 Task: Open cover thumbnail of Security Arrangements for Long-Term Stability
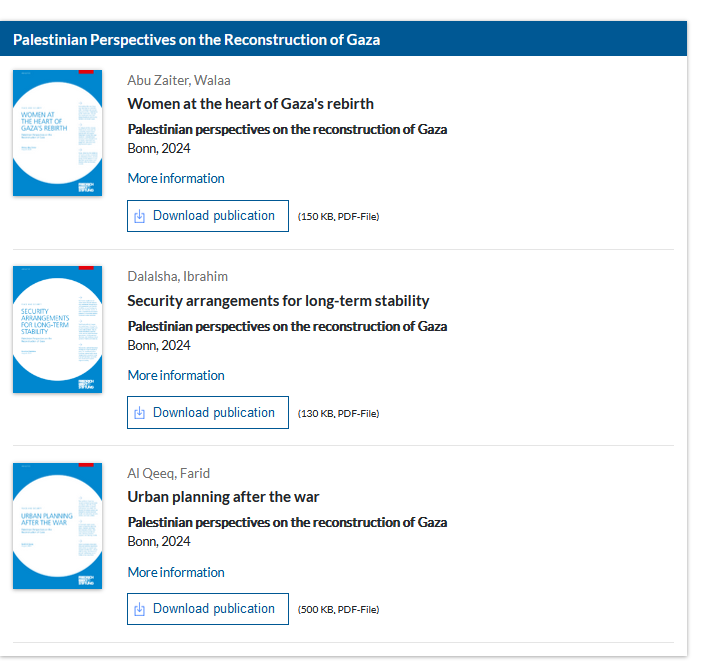[x=58, y=329]
